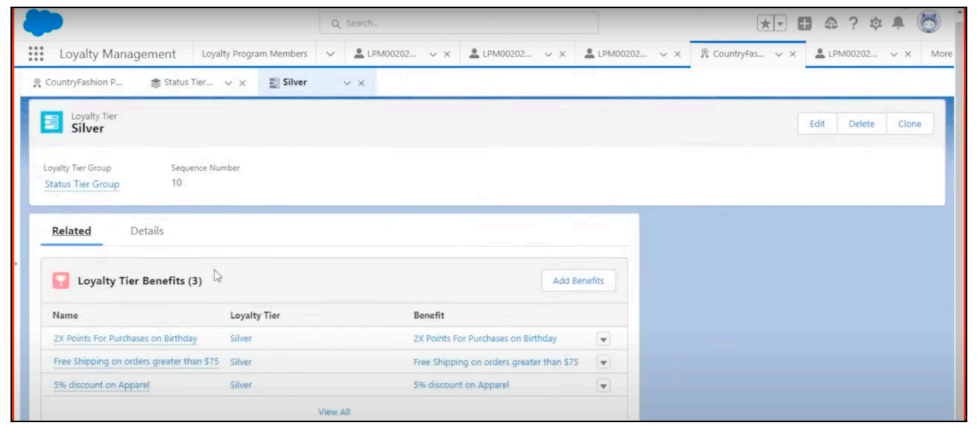
Task: Click the Salesforce cloud logo
Action: coord(42,21)
